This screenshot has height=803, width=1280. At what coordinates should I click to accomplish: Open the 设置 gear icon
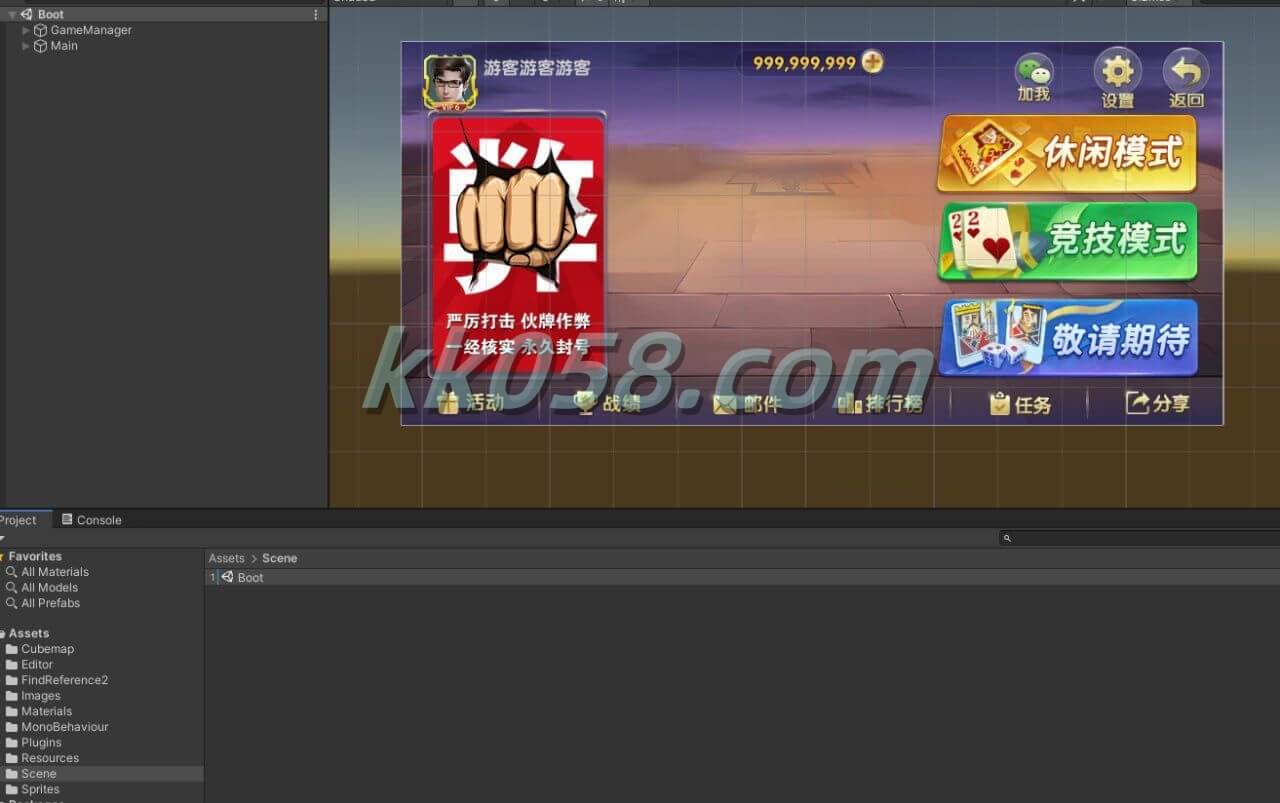point(1117,78)
